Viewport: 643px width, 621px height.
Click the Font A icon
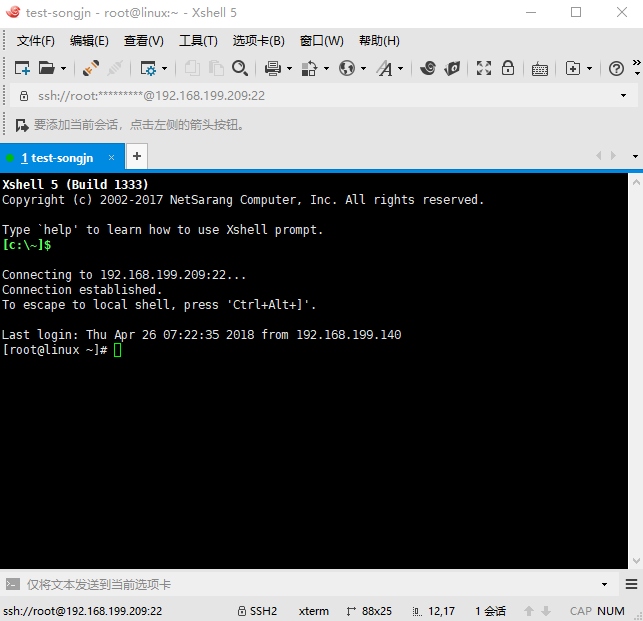pyautogui.click(x=385, y=68)
